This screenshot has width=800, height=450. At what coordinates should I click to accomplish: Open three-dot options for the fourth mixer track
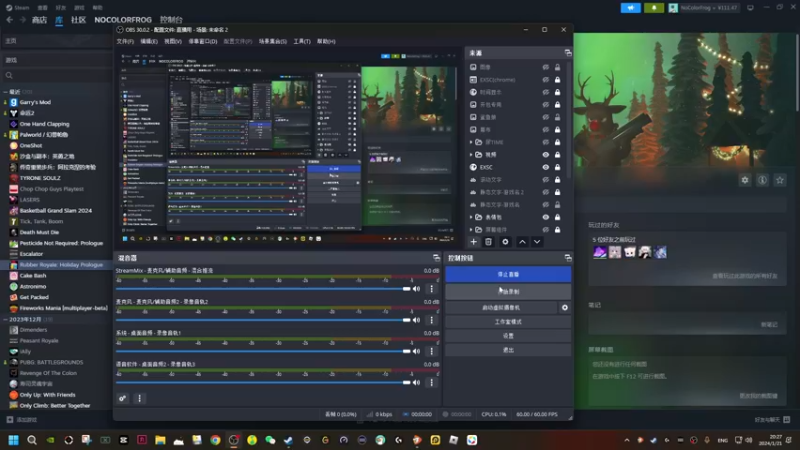(432, 382)
